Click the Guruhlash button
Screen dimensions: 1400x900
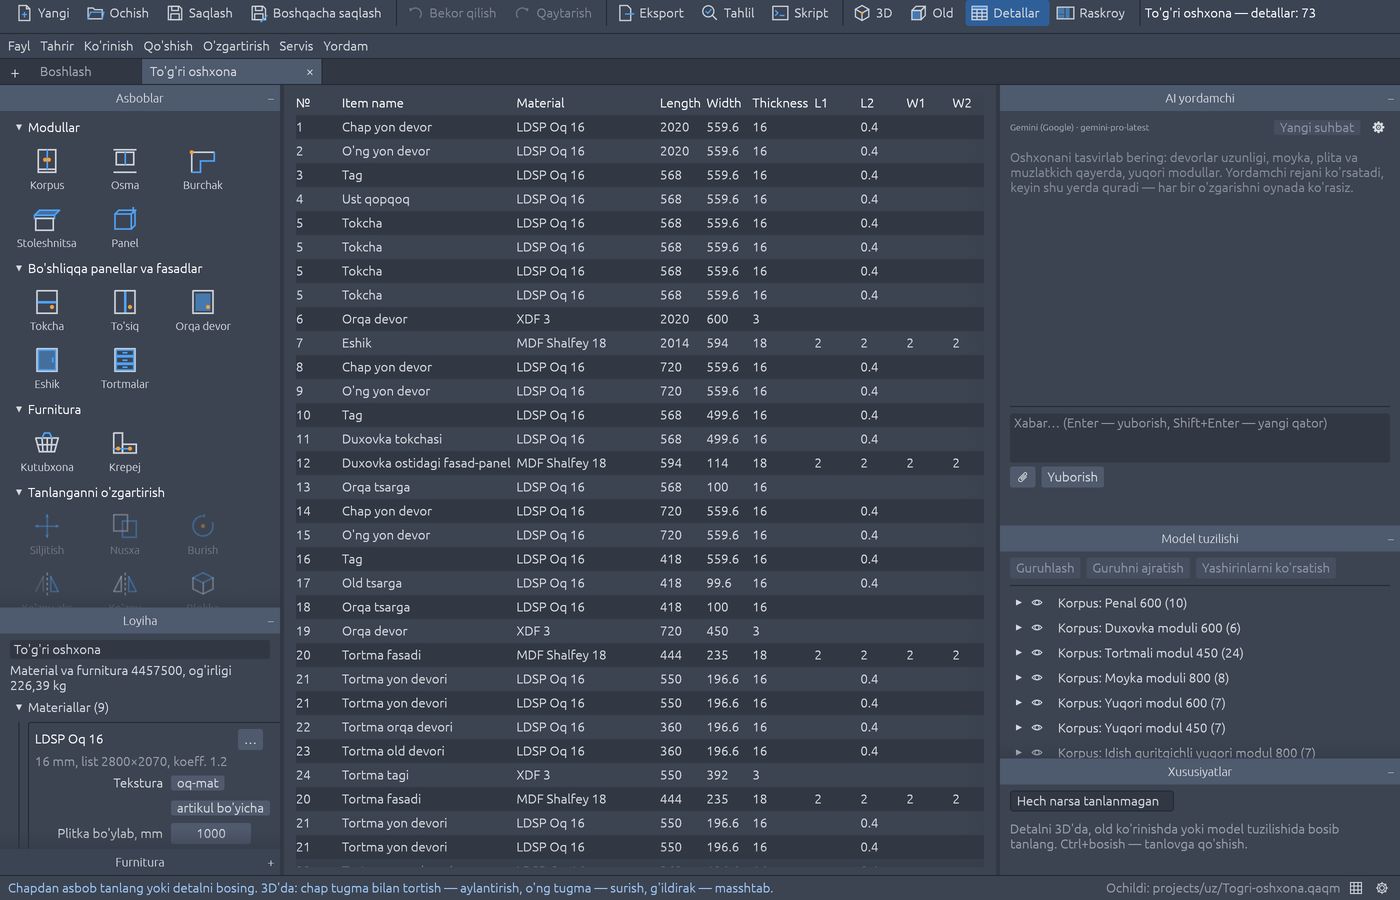point(1045,568)
